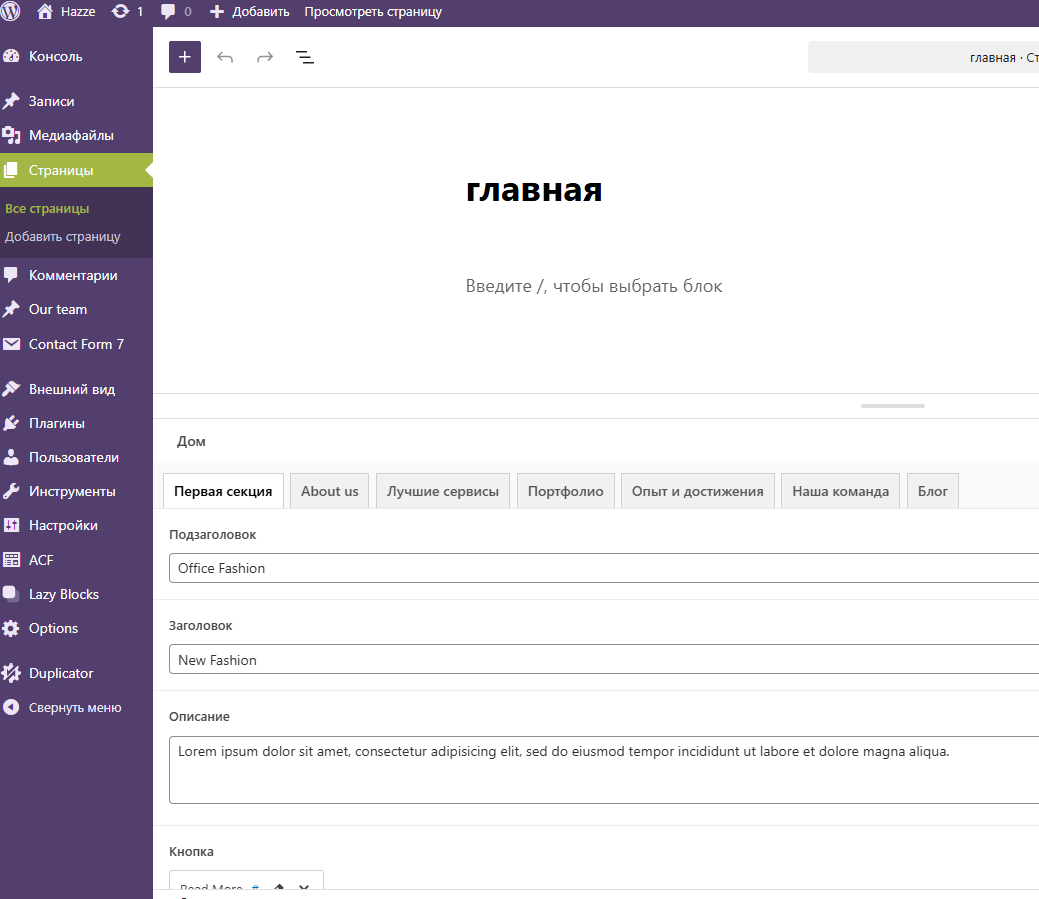Open Инструменты in the sidebar
This screenshot has height=899, width=1039.
pos(76,491)
